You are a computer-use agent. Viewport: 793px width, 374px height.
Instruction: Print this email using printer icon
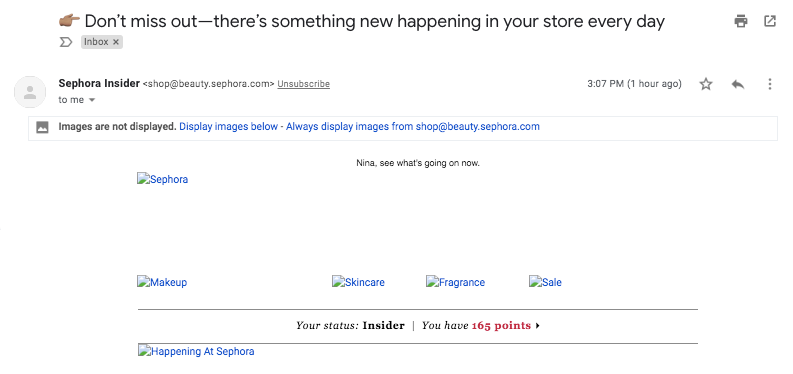[741, 21]
